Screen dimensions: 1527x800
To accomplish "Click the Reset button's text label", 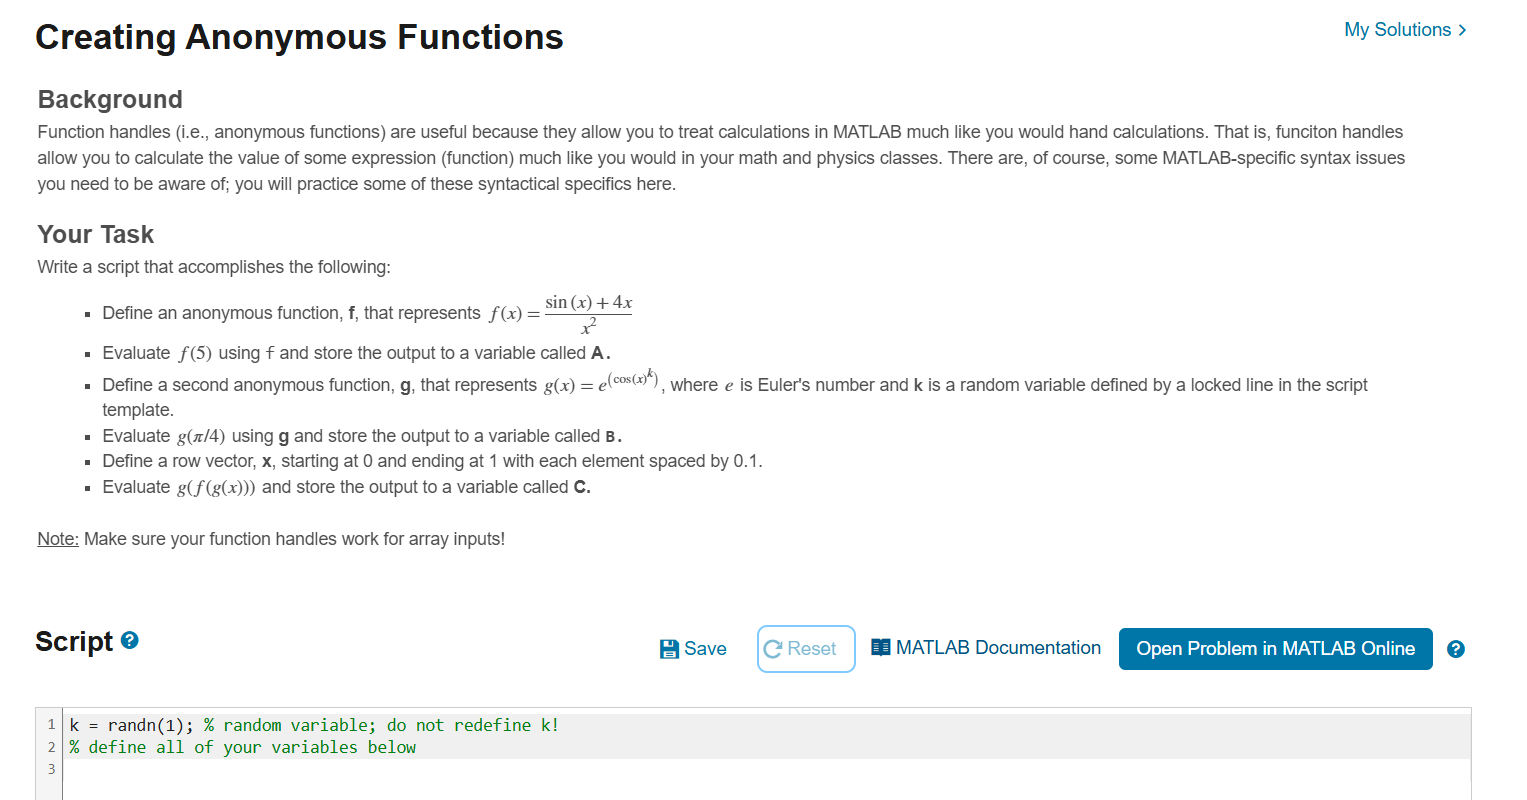I will [x=814, y=648].
